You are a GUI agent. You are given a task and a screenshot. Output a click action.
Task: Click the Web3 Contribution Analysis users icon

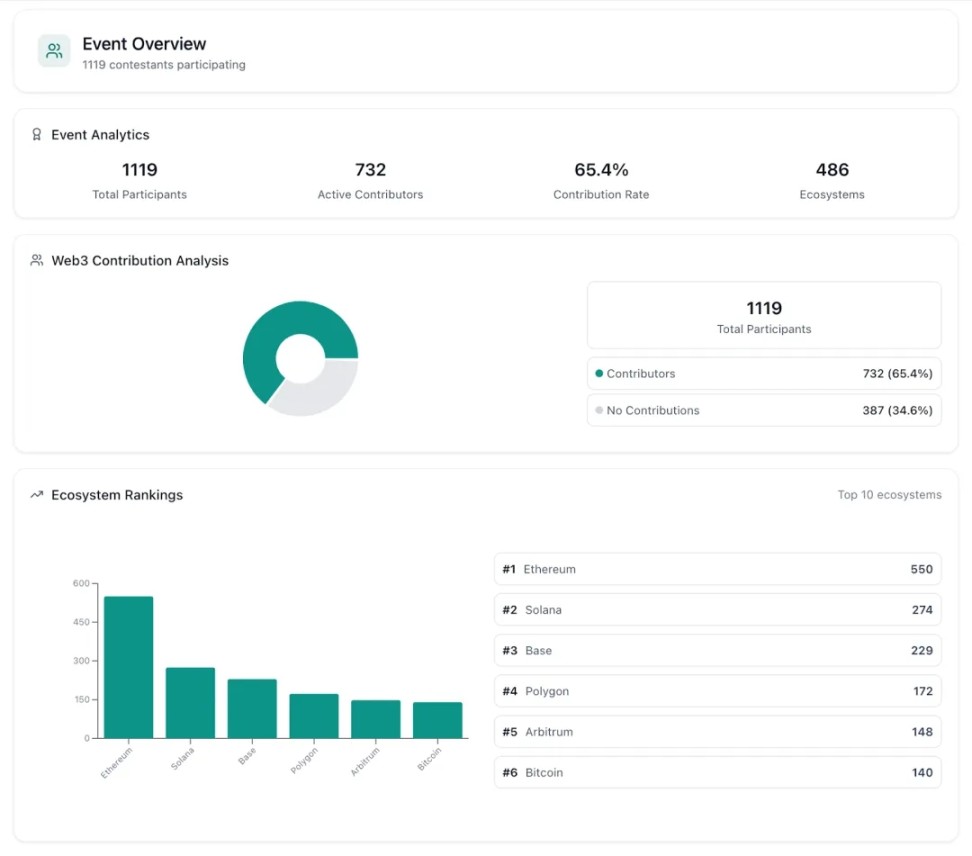pos(37,261)
